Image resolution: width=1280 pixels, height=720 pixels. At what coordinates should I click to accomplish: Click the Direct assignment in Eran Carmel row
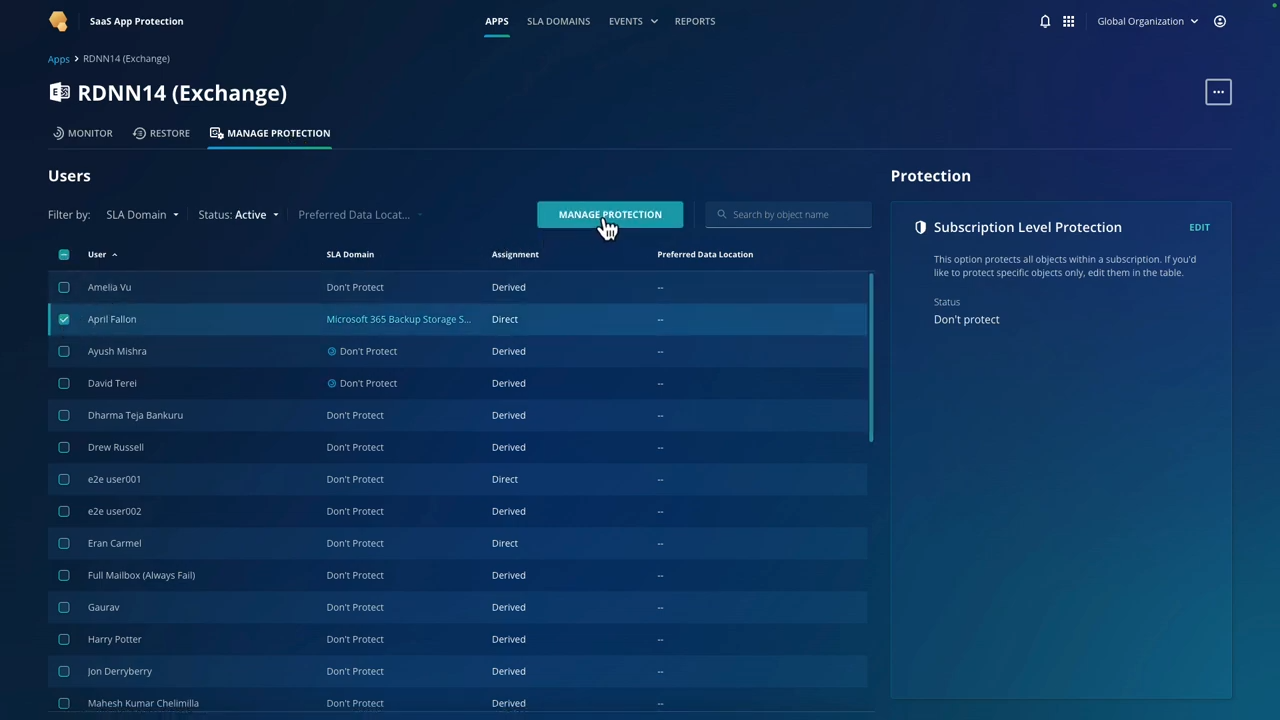tap(504, 543)
